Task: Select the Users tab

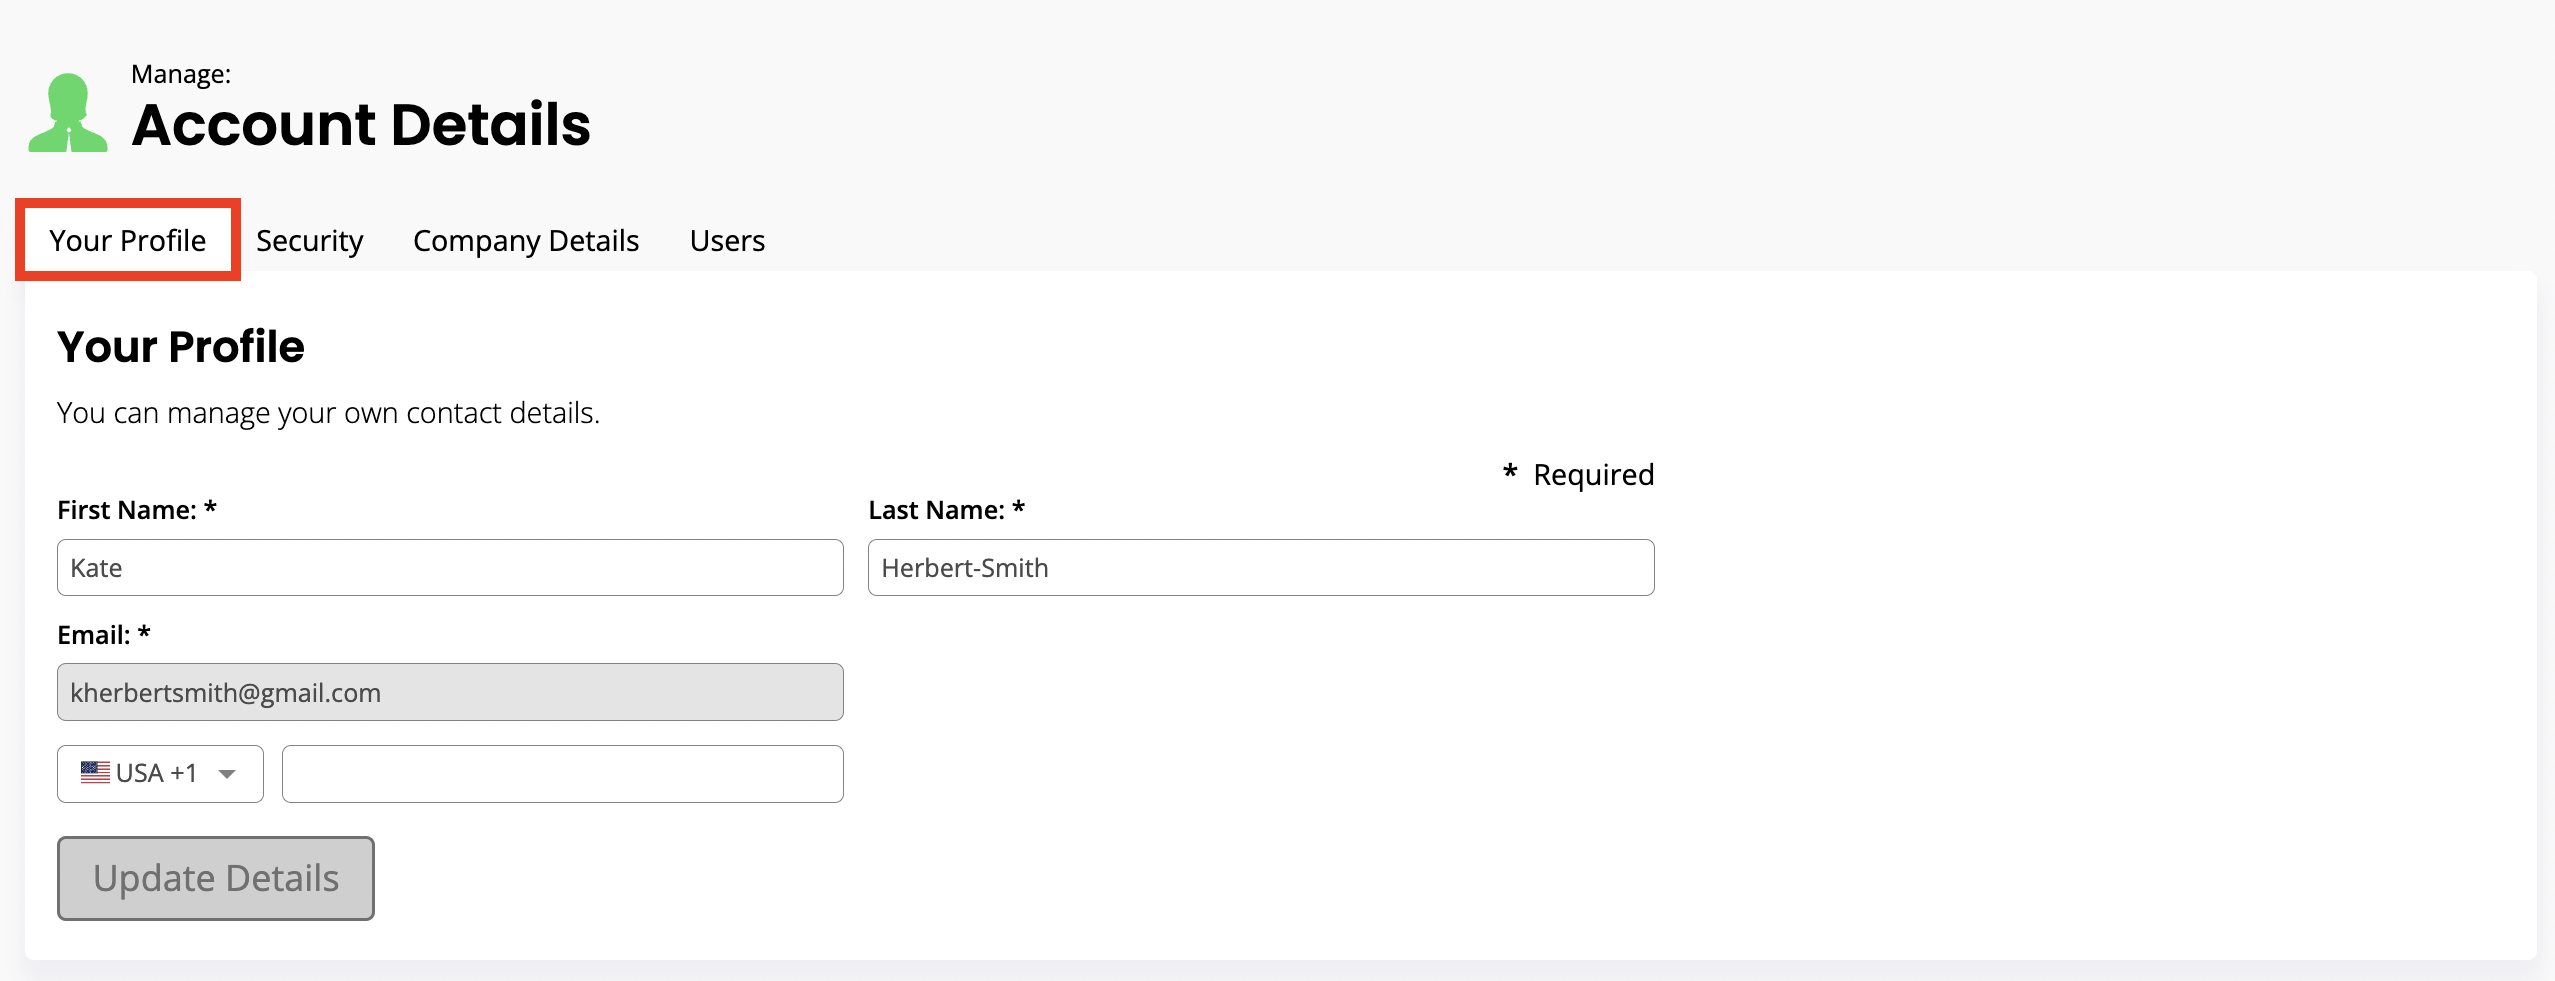Action: 727,241
